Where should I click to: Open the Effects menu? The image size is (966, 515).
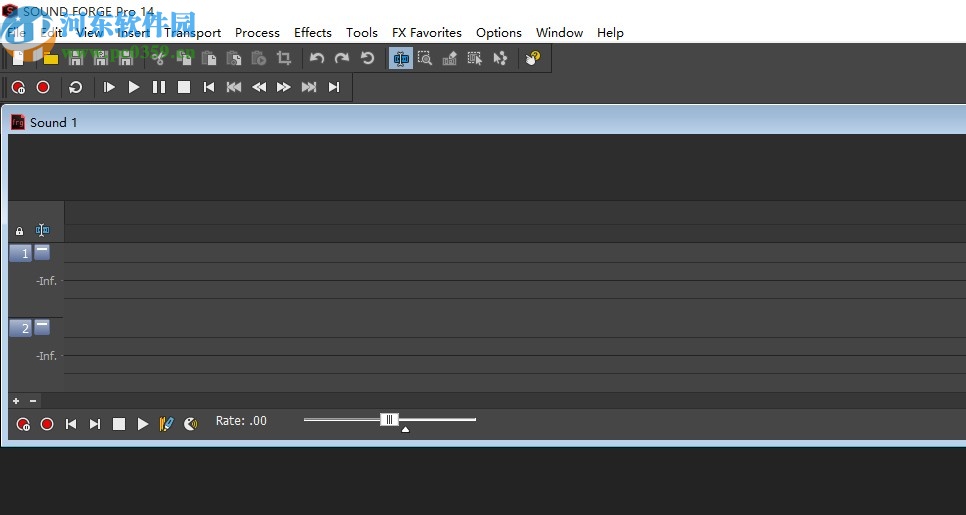point(312,32)
